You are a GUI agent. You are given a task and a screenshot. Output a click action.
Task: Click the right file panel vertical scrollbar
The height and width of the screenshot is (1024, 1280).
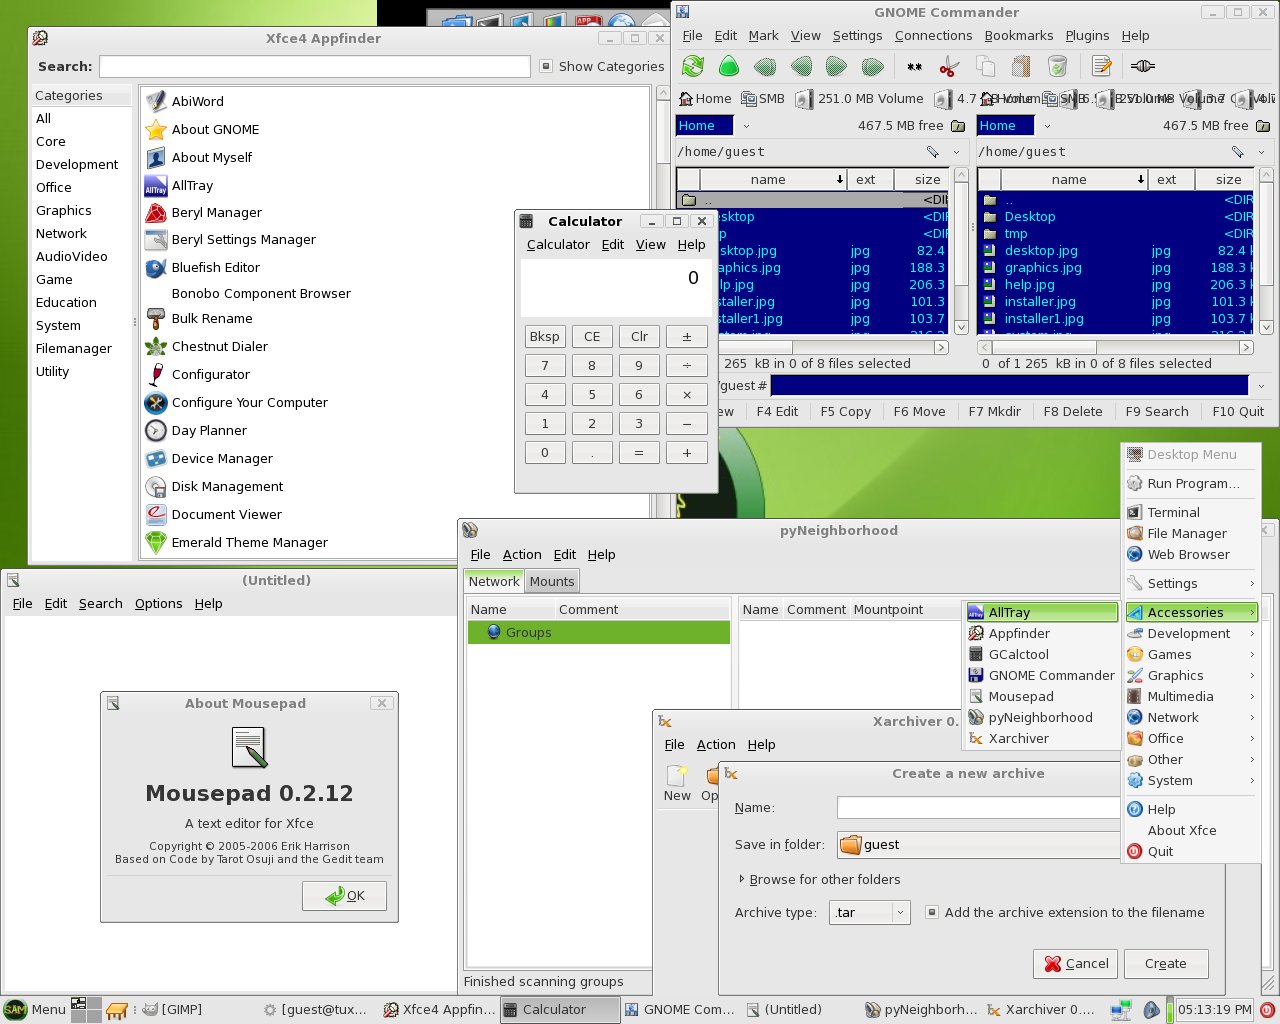click(x=1266, y=251)
